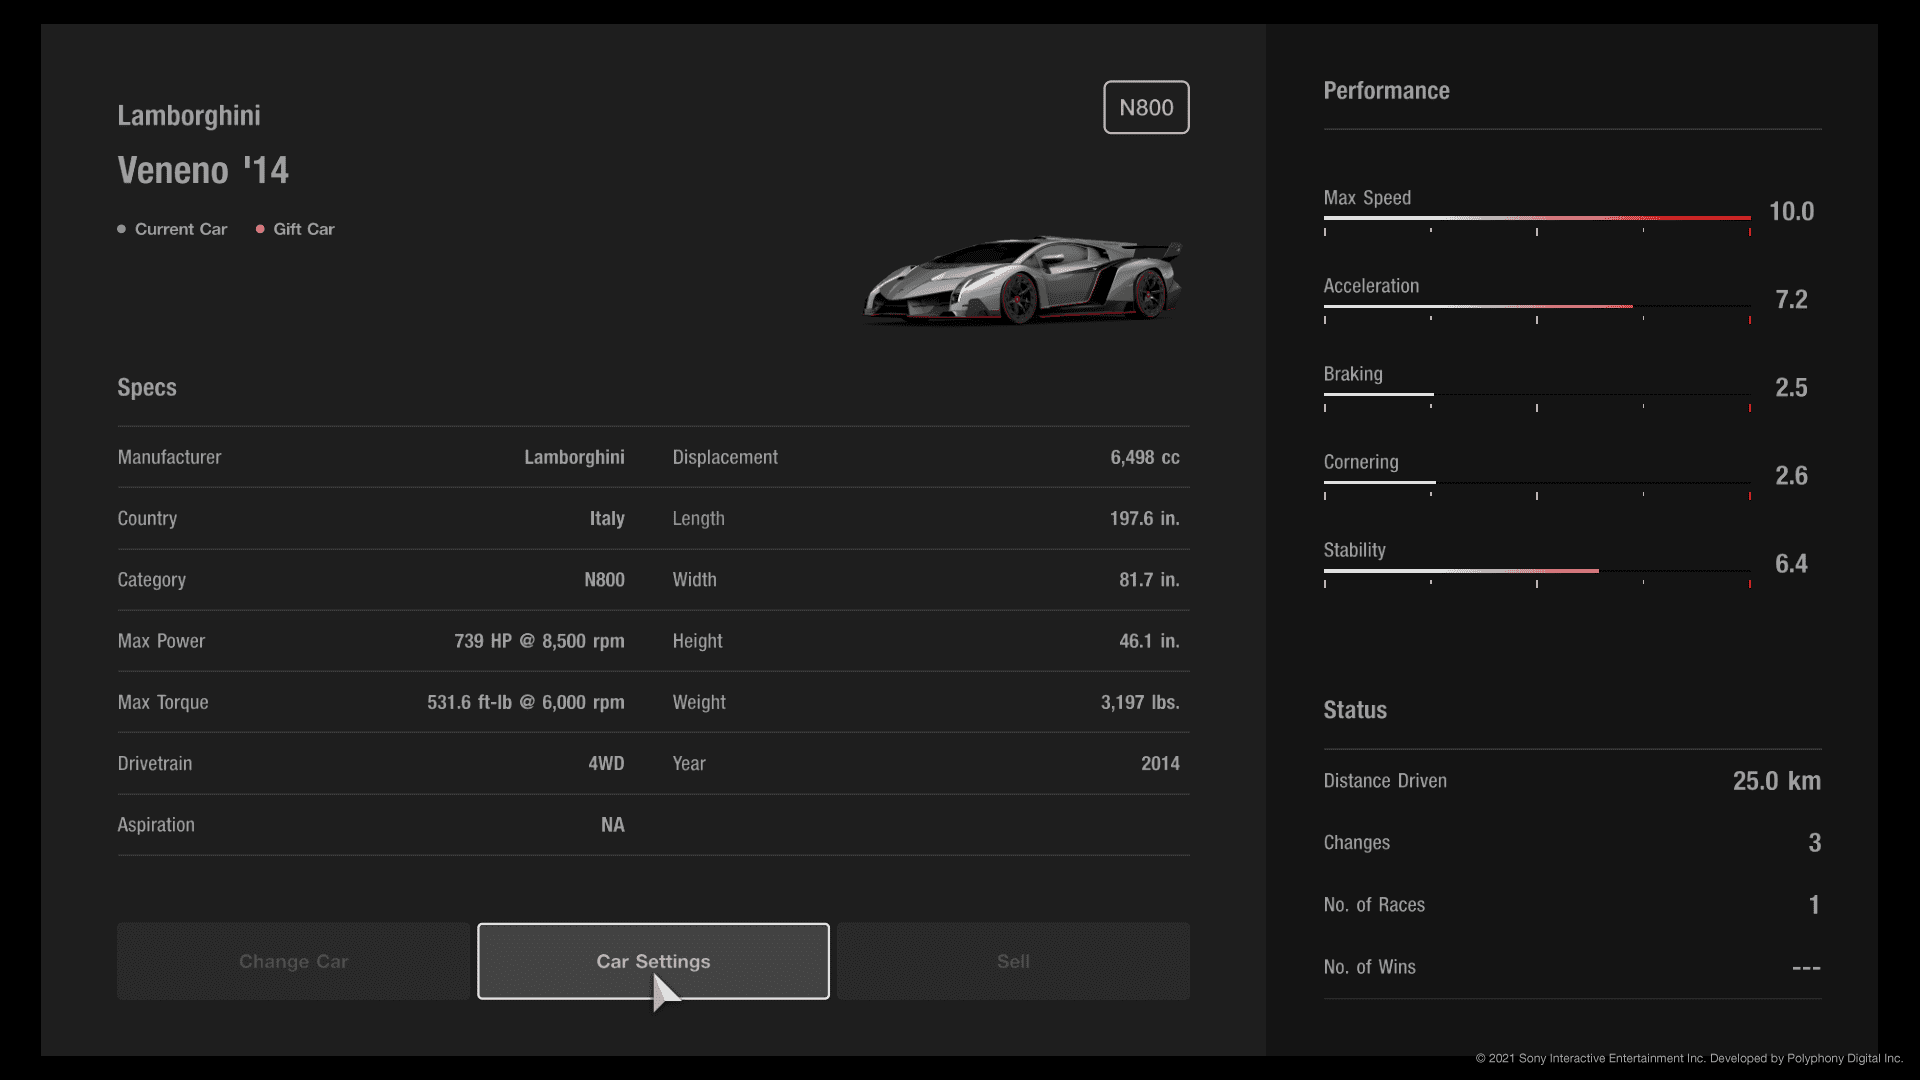Click the Weight row label
Viewport: 1920px width, 1080px height.
point(699,702)
